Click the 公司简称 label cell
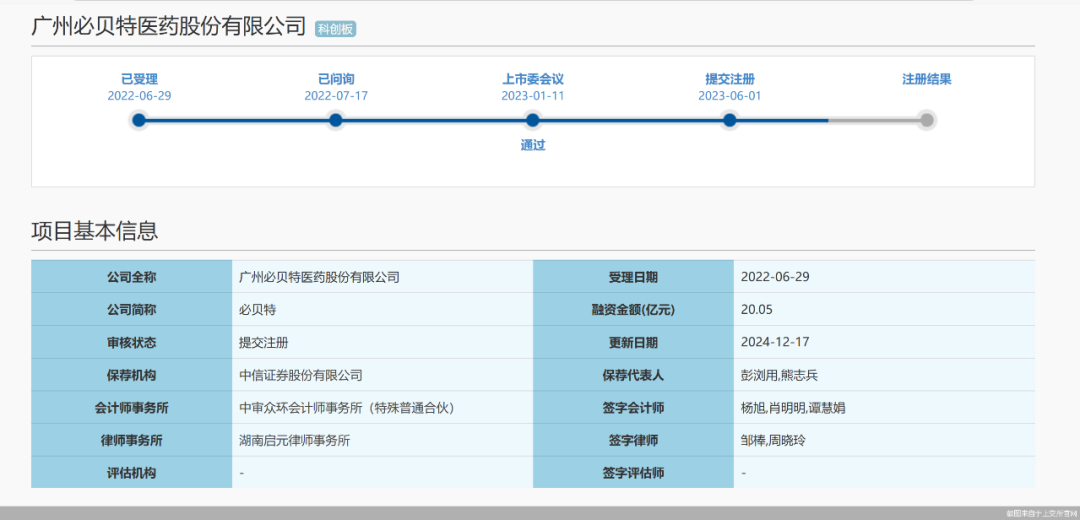Viewport: 1080px width, 520px height. click(132, 310)
